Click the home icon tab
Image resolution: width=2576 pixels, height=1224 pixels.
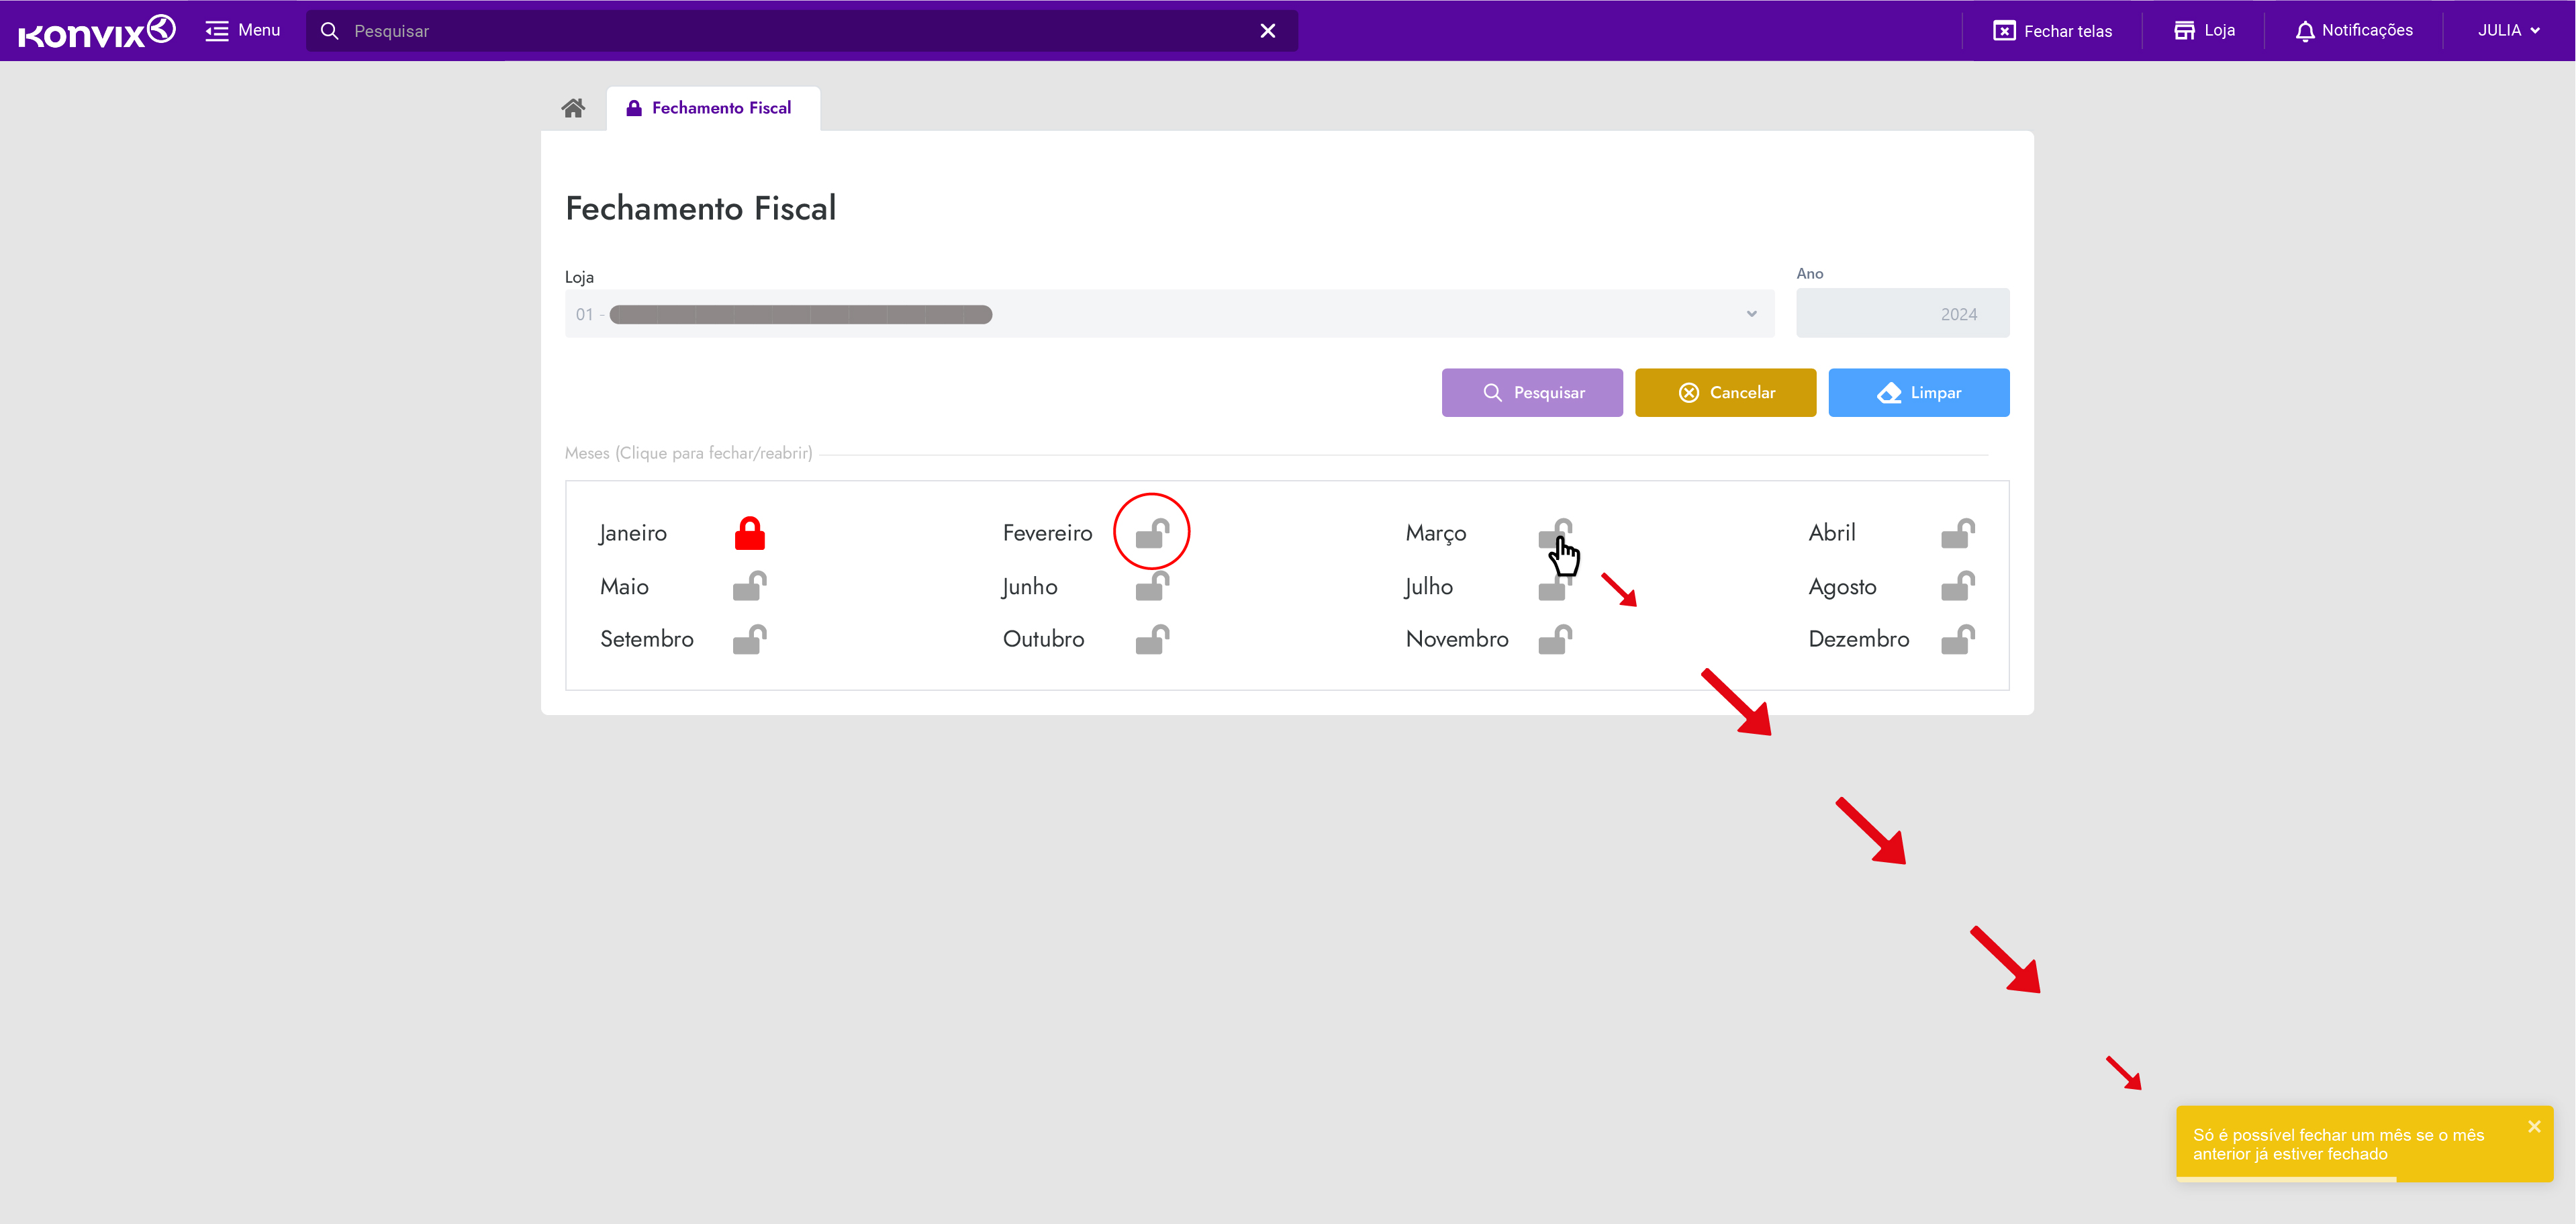[x=572, y=108]
